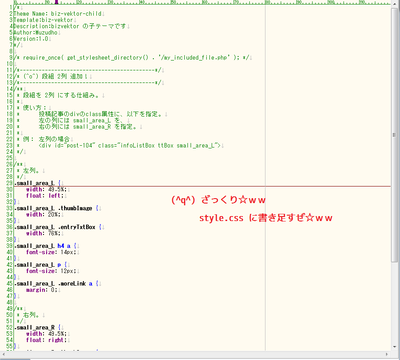This screenshot has height=360, width=400.
Task: Place cursor on the 'Theme Name: biz-vektor-child' line
Action: coord(58,14)
